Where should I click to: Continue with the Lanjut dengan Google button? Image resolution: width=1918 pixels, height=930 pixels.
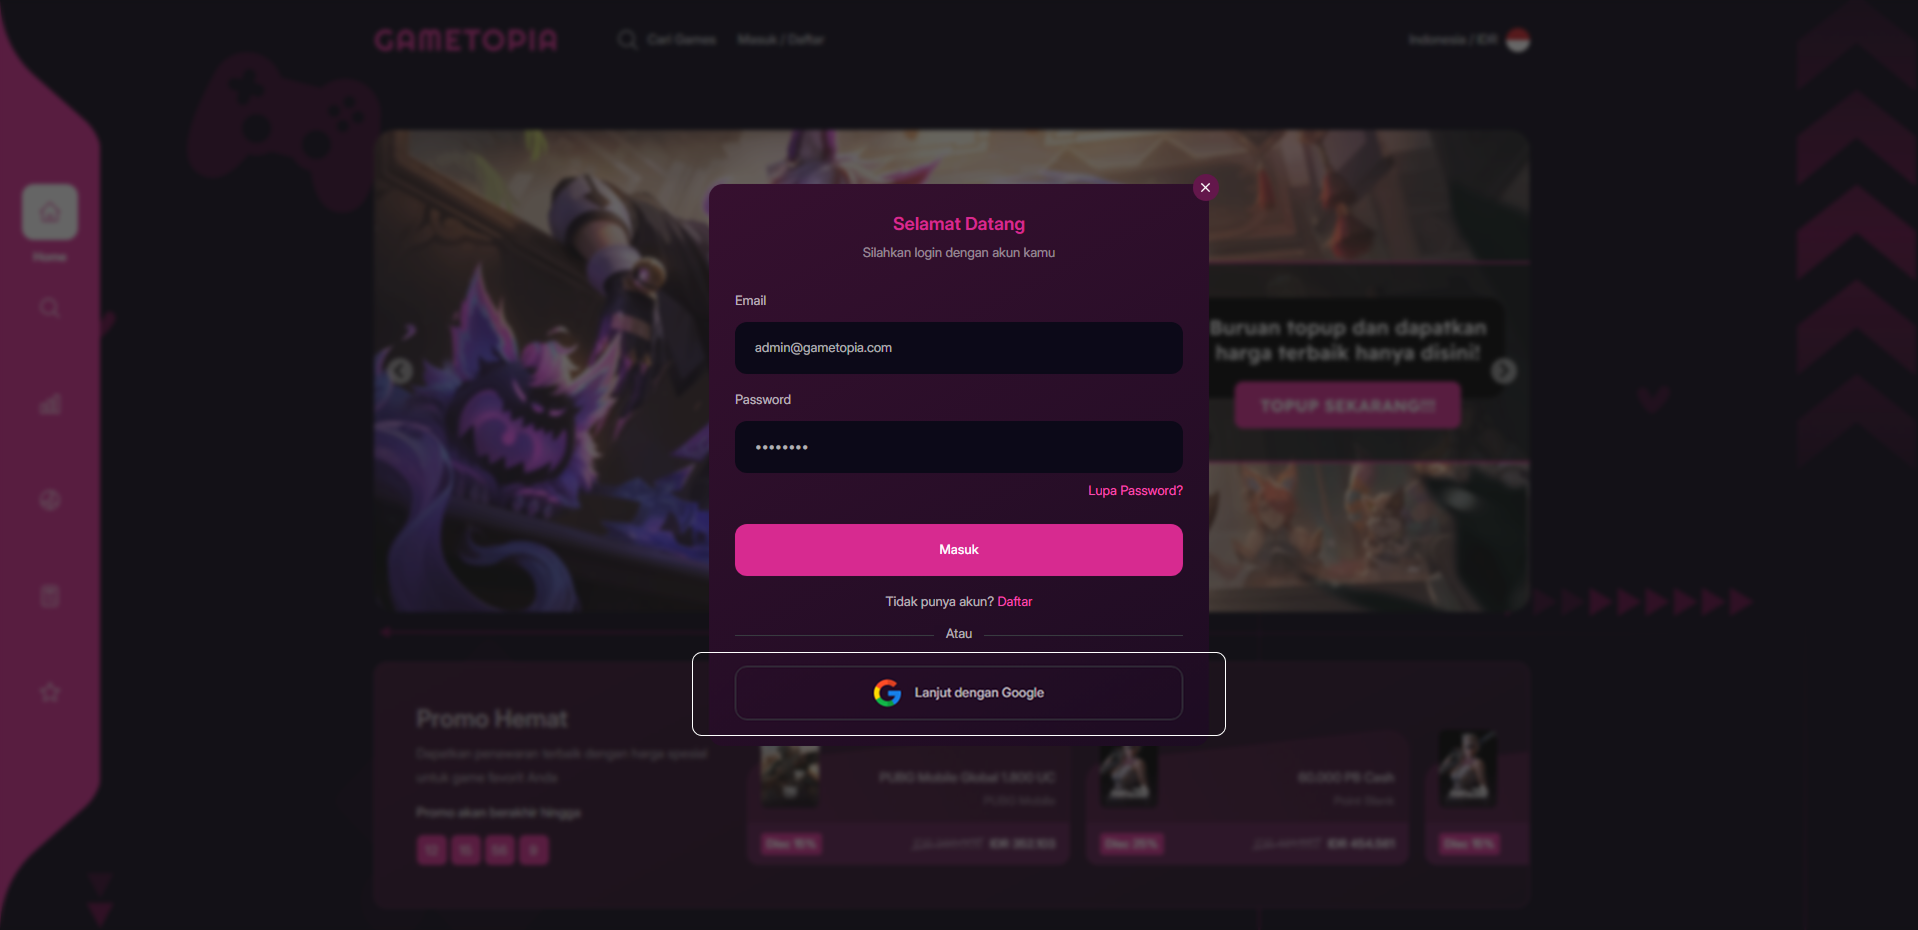pyautogui.click(x=959, y=693)
